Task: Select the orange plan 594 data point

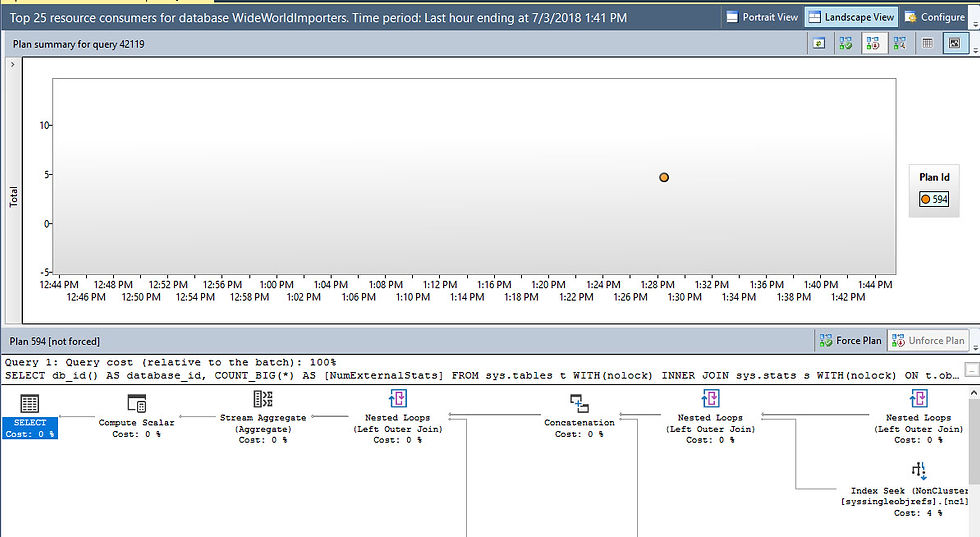Action: [x=664, y=178]
